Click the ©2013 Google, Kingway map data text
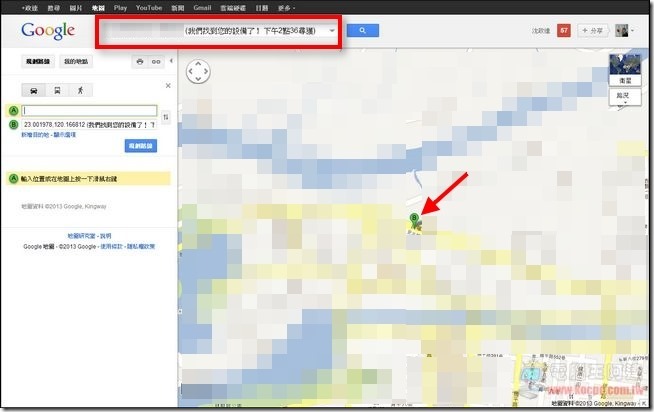The width and height of the screenshot is (654, 412). coord(64,206)
